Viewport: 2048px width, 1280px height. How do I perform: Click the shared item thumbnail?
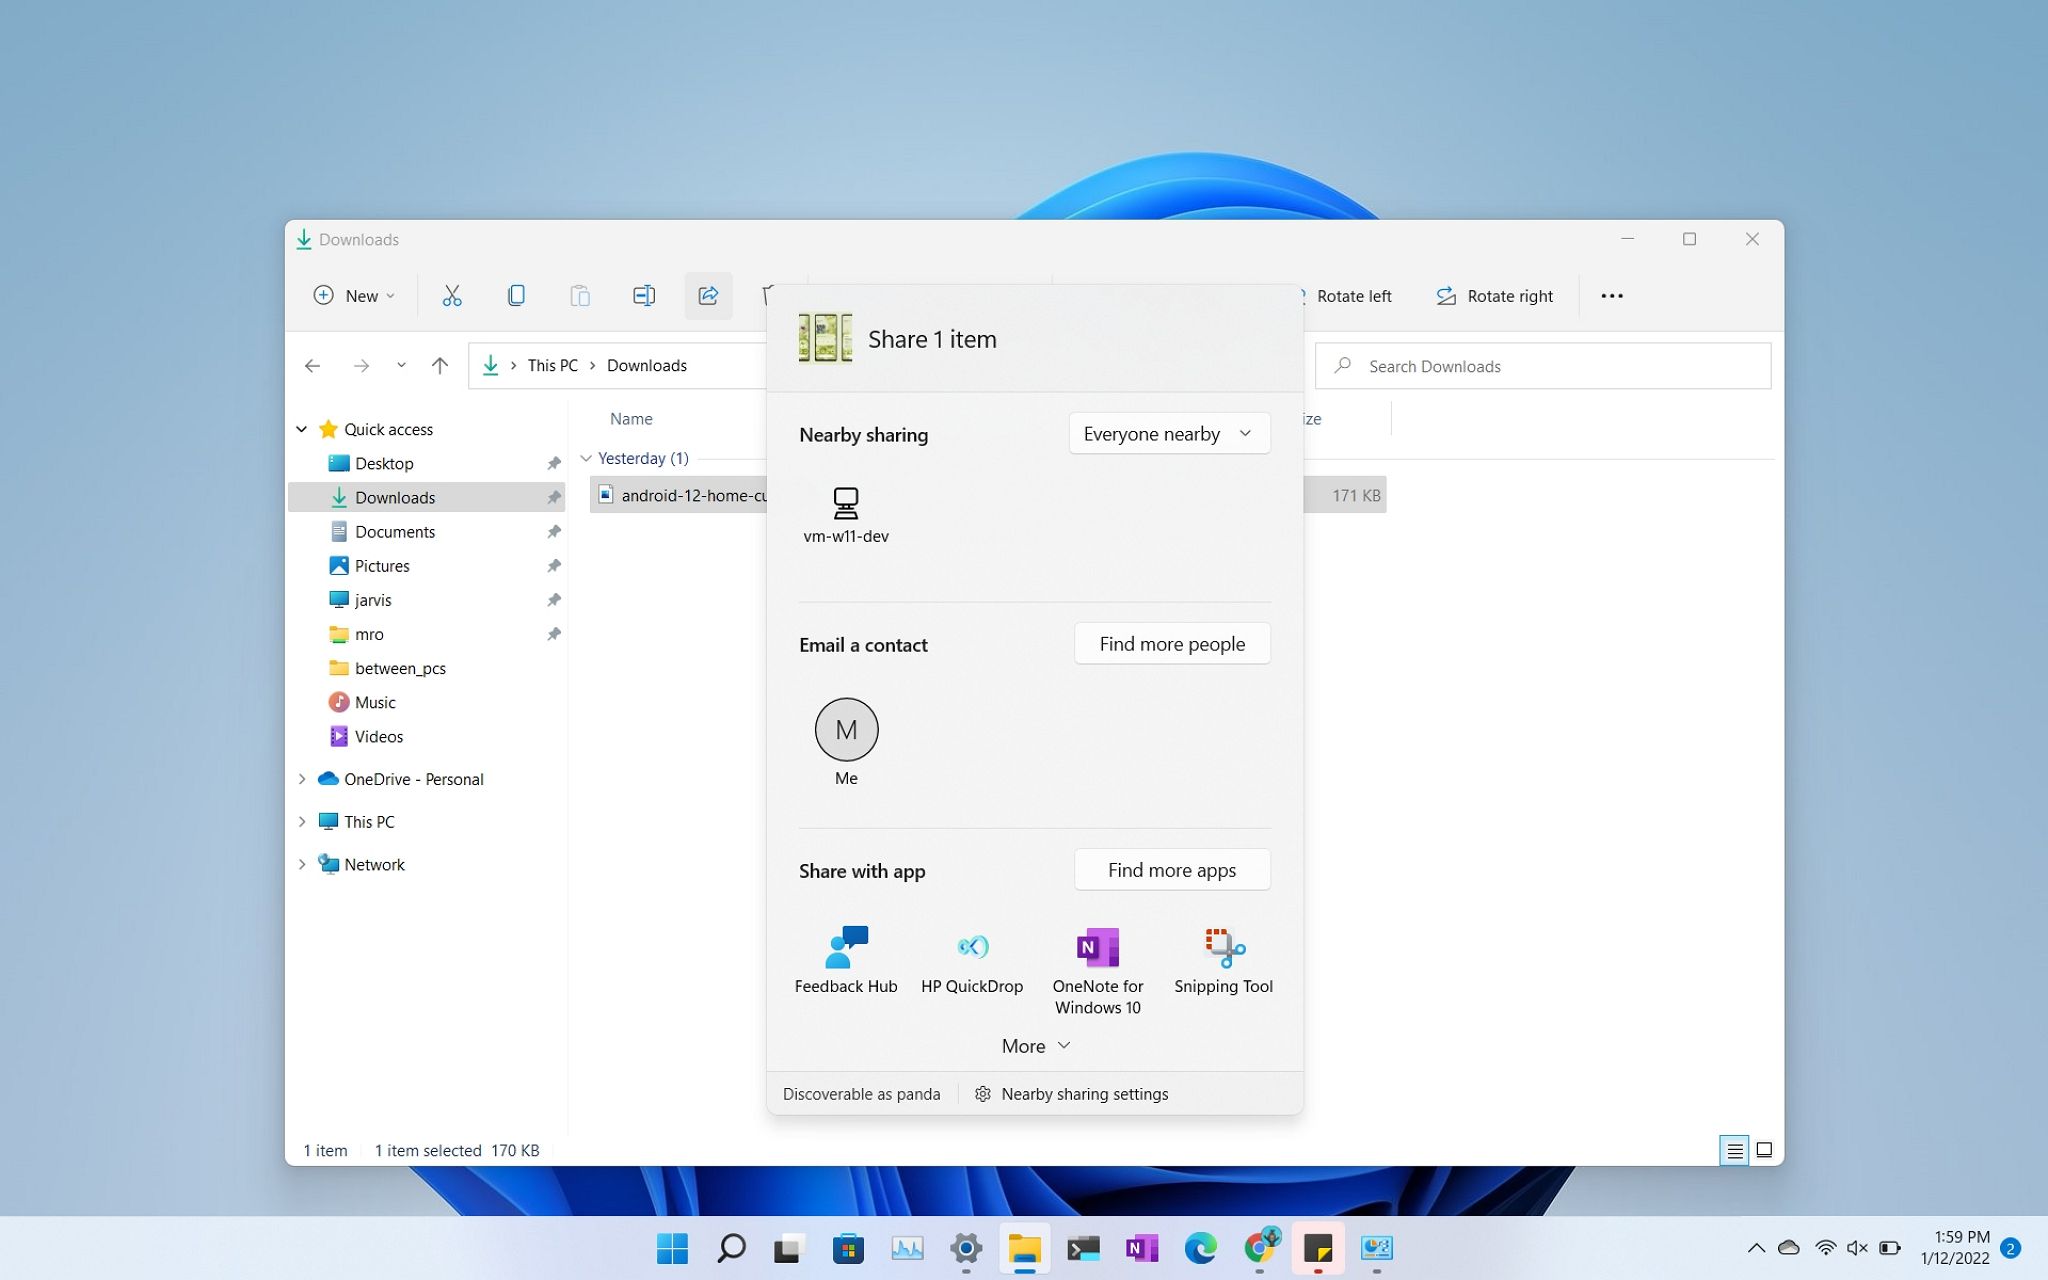[825, 338]
